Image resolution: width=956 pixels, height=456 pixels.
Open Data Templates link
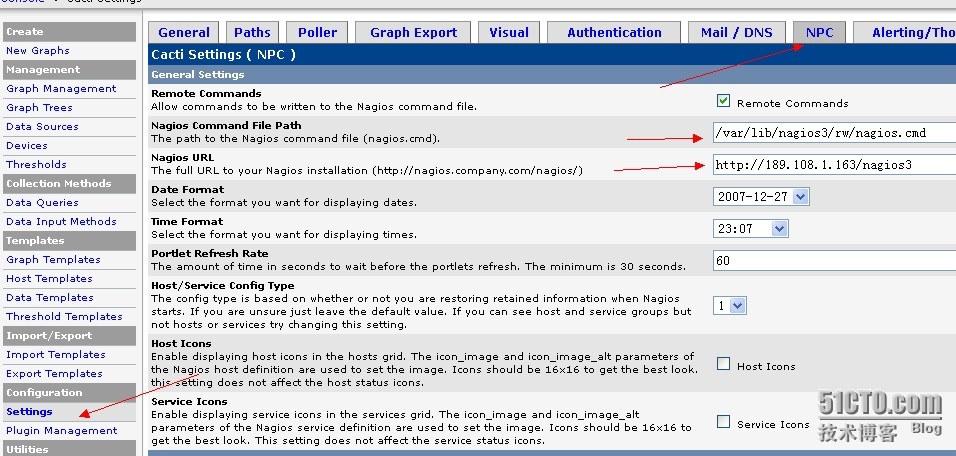(49, 297)
